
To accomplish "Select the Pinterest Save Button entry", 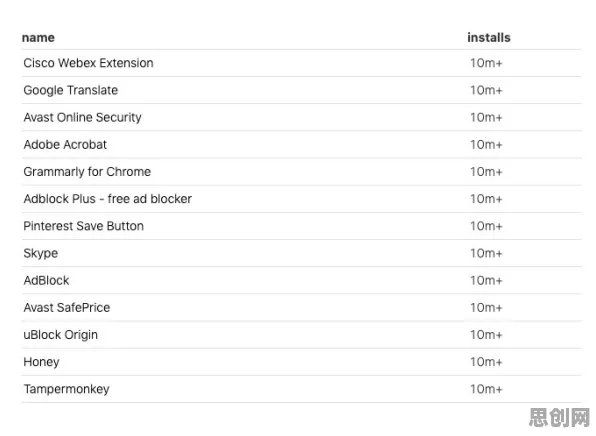I will click(x=84, y=226).
